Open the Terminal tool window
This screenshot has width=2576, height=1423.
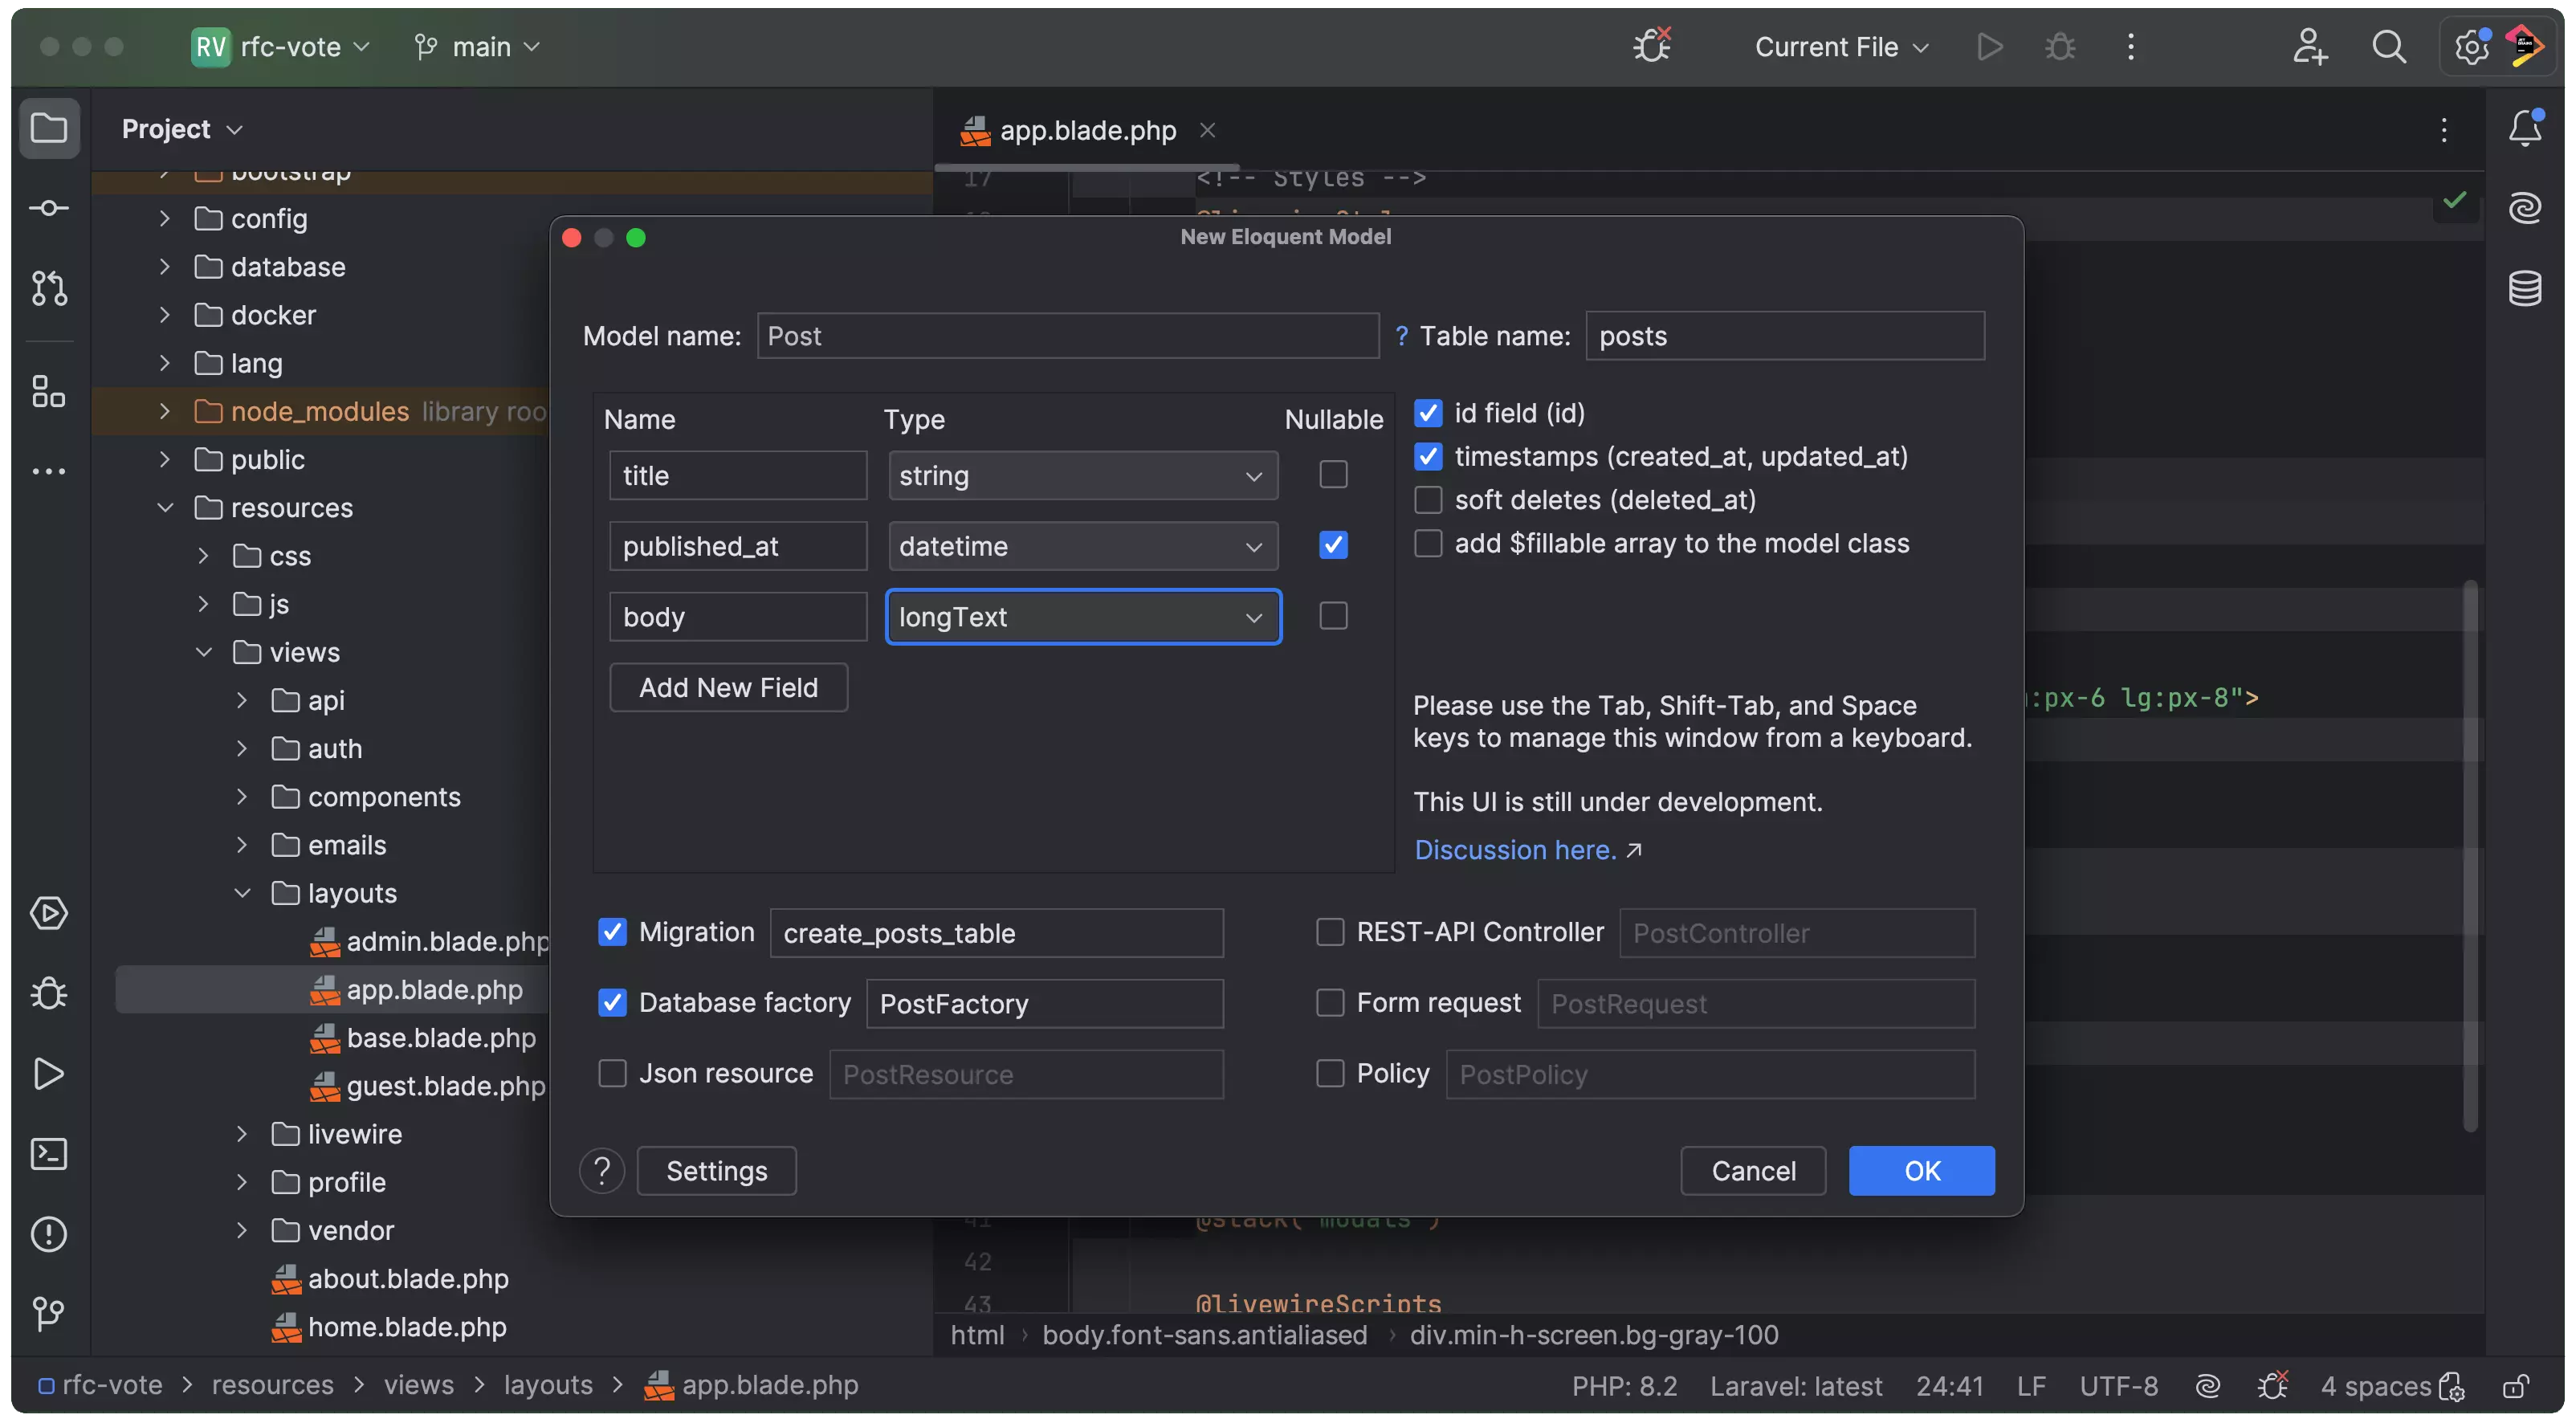pyautogui.click(x=48, y=1154)
